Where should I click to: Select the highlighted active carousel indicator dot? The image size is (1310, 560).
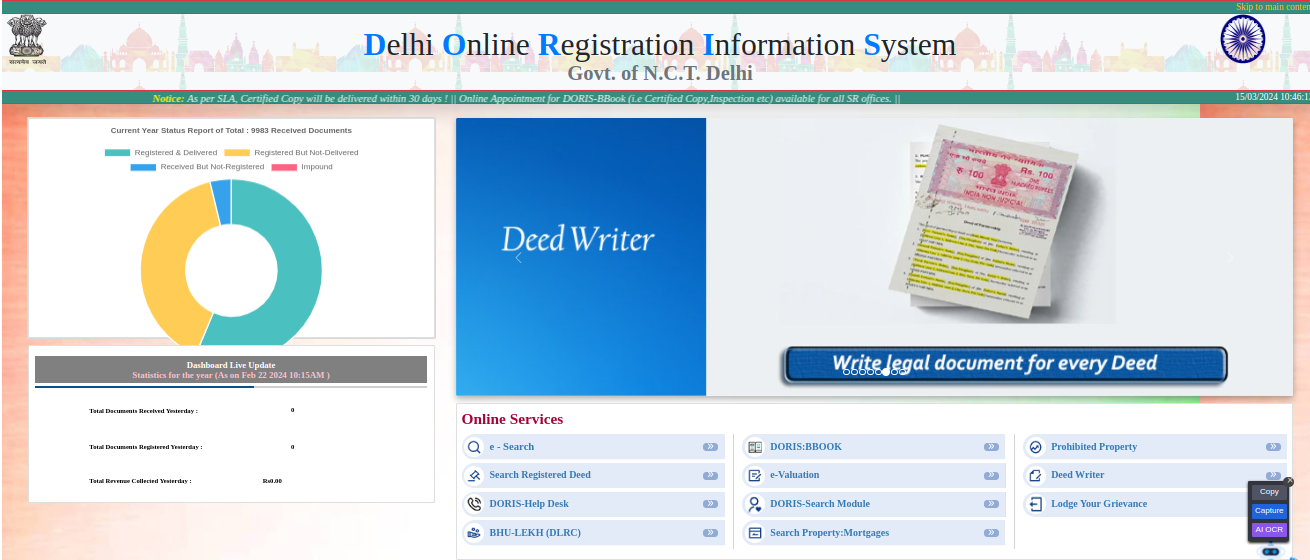click(887, 372)
